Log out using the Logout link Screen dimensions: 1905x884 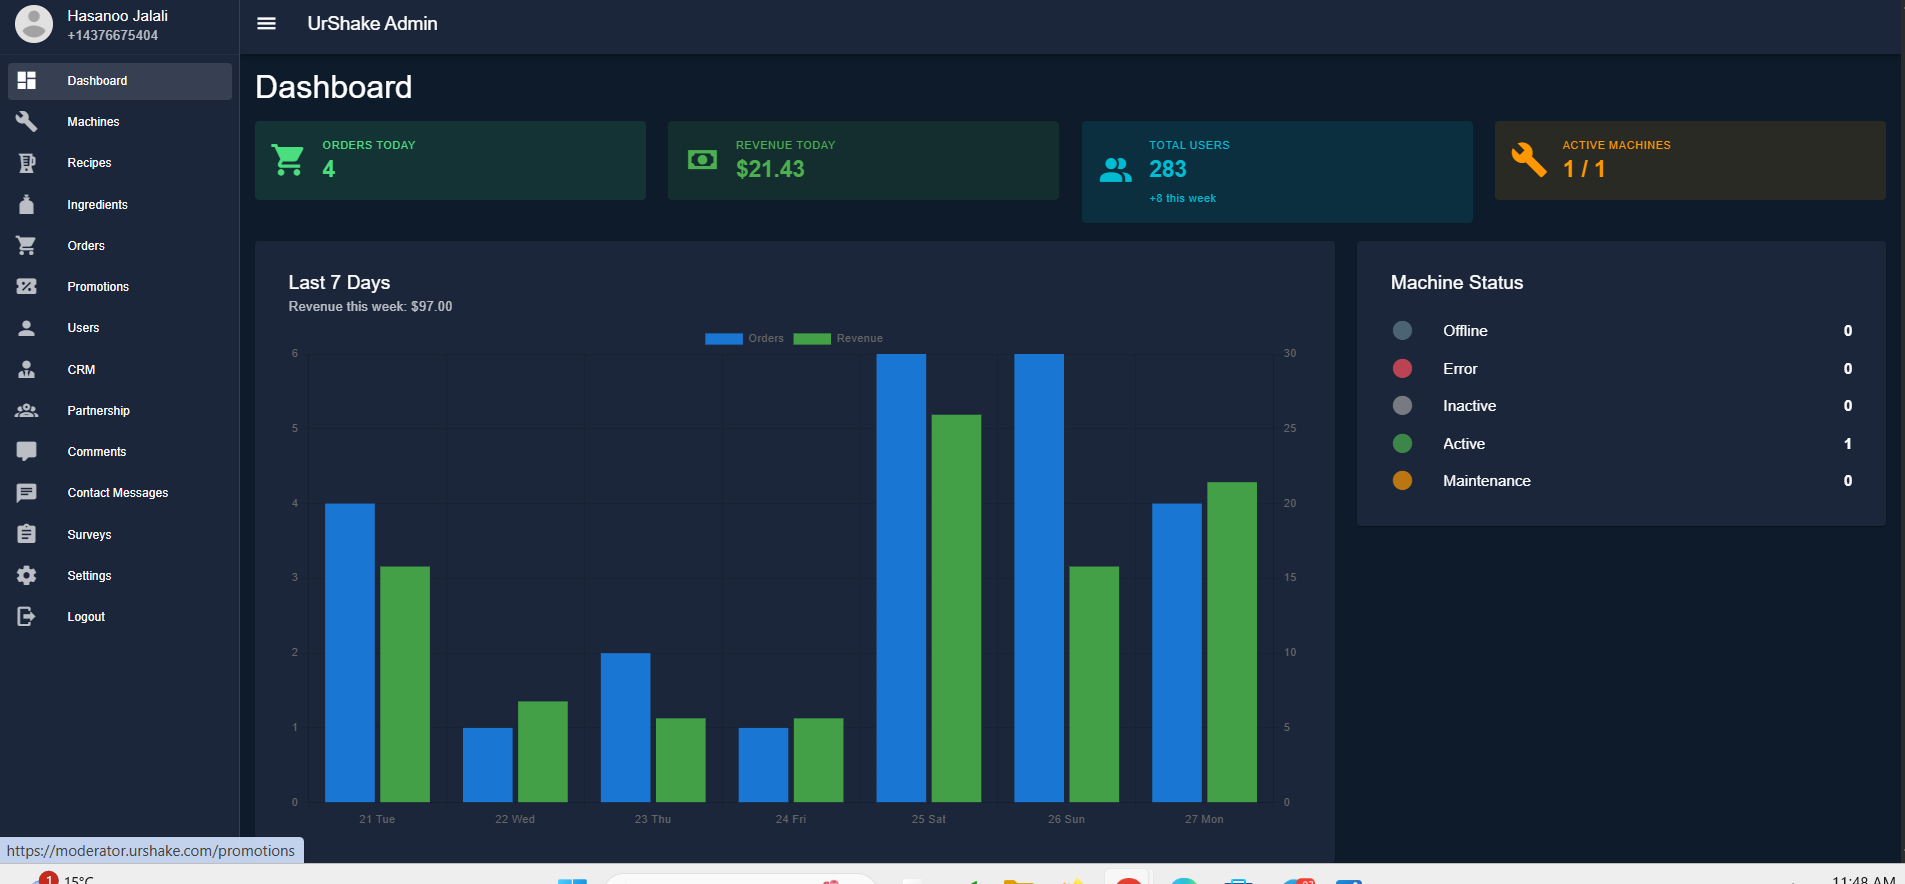point(86,617)
